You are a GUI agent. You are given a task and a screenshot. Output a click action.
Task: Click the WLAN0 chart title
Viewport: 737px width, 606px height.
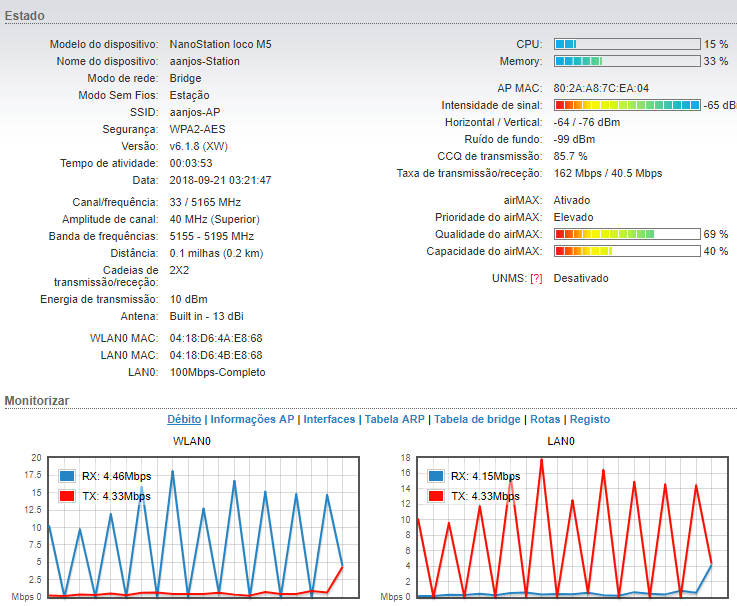click(191, 441)
